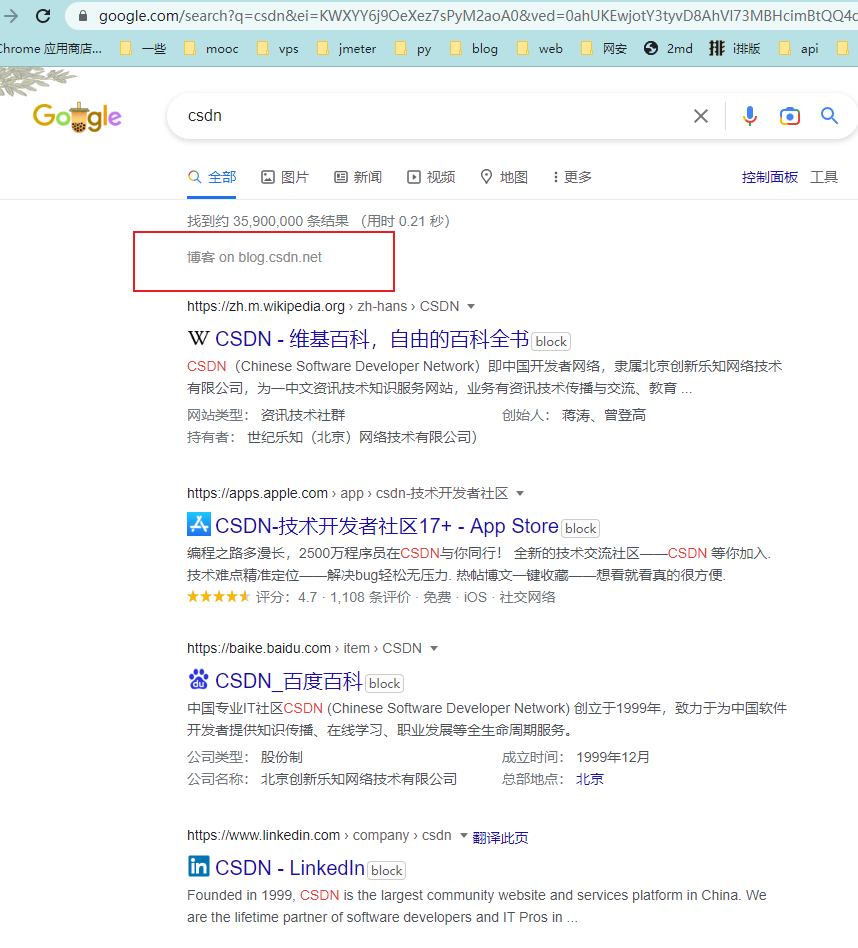Viewport: 858px width, 948px height.
Task: Click the Wikipedia W favicon
Action: click(x=198, y=338)
